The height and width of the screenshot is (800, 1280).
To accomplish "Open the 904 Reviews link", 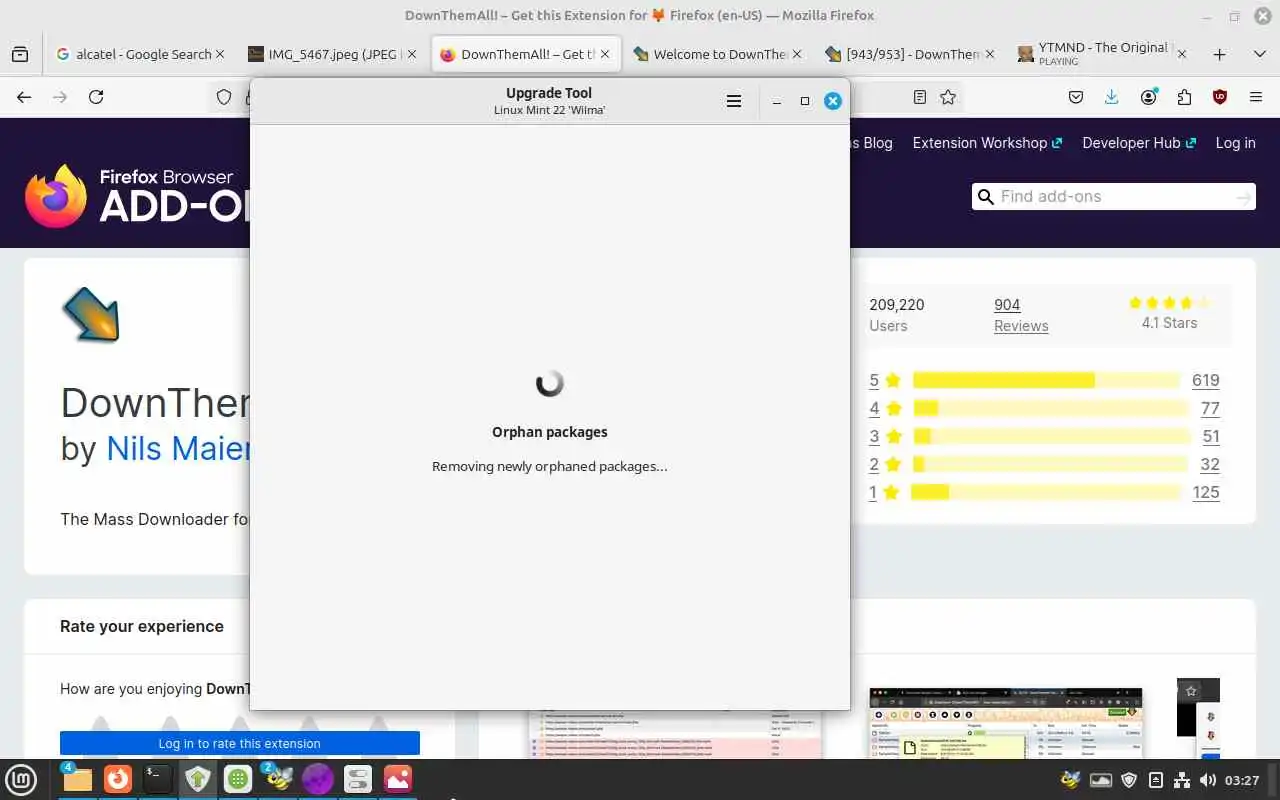I will [x=1021, y=315].
